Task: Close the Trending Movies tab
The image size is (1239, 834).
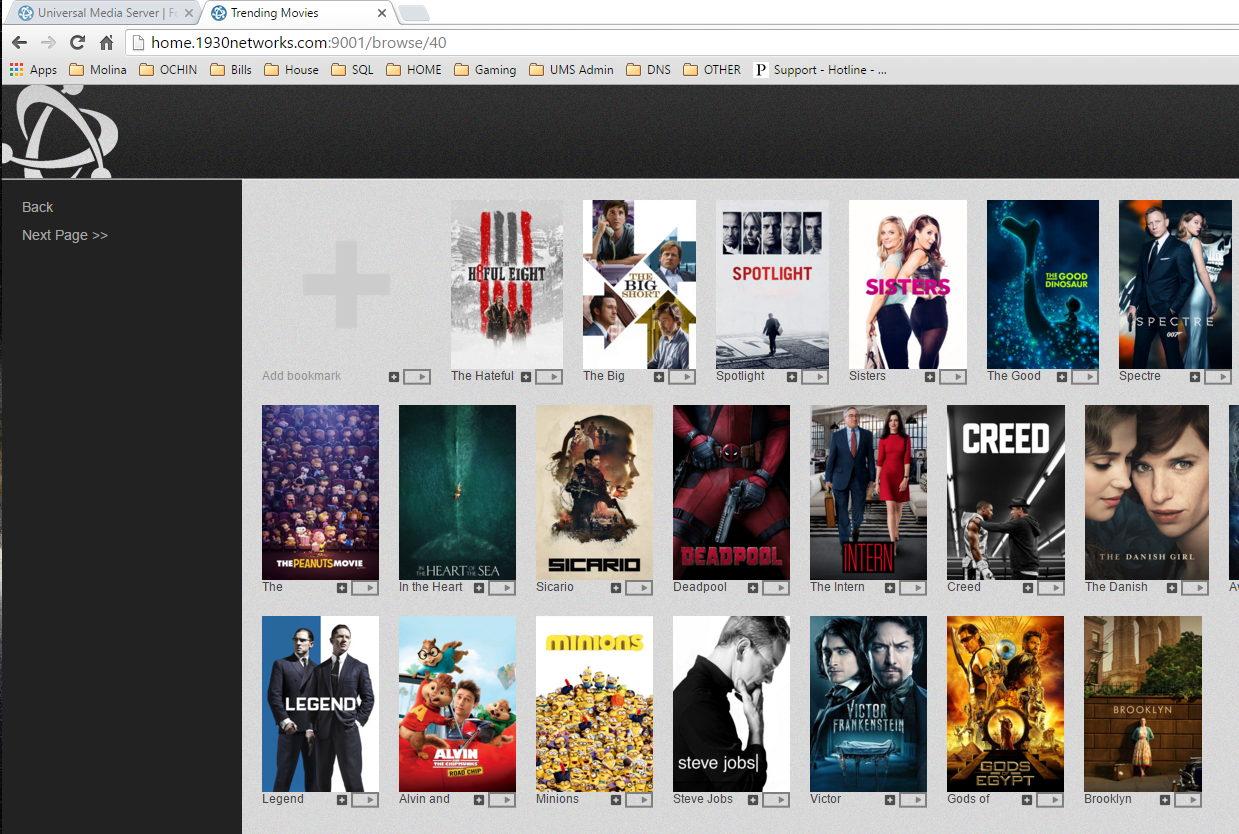Action: 381,13
